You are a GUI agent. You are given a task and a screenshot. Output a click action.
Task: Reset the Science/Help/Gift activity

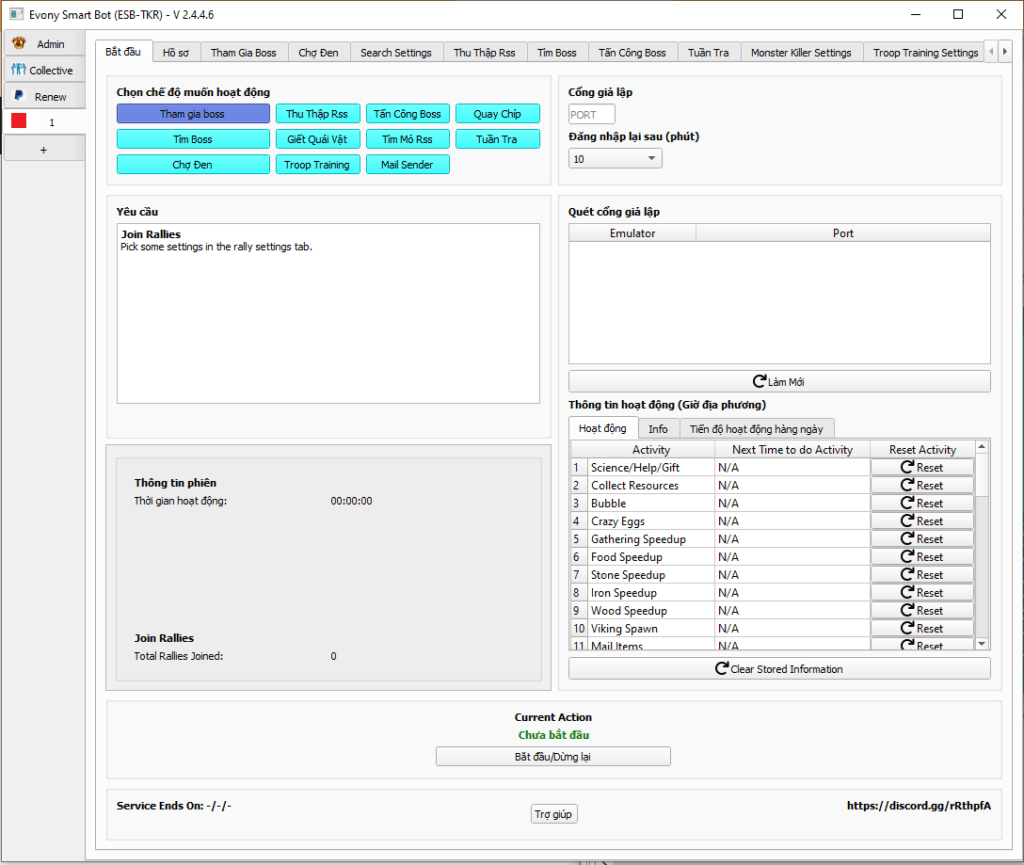(921, 467)
